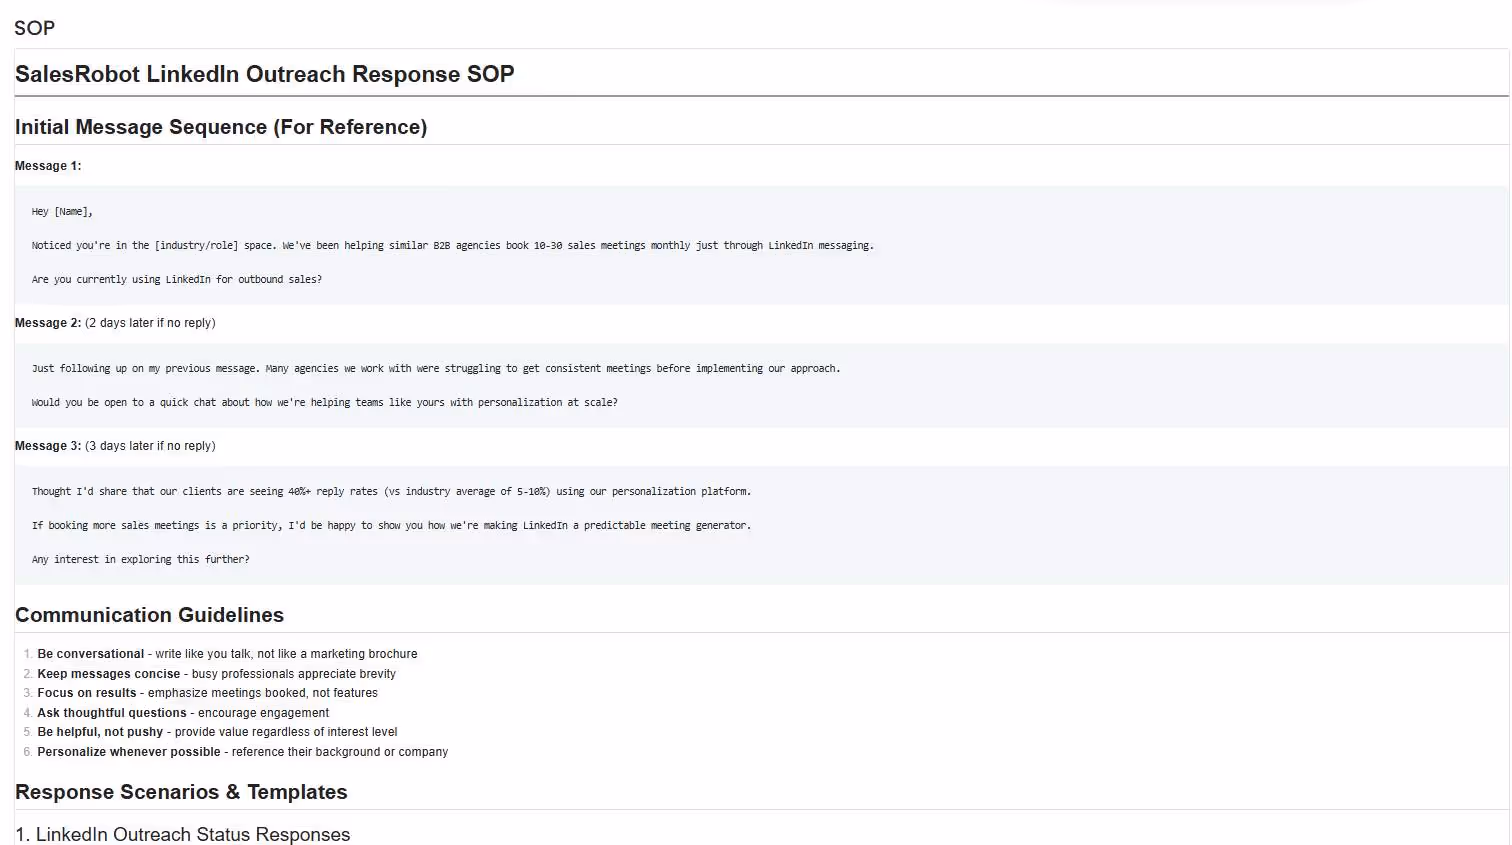Click the Communication Guidelines heading
Screen dimensions: 1512x845
tap(149, 615)
